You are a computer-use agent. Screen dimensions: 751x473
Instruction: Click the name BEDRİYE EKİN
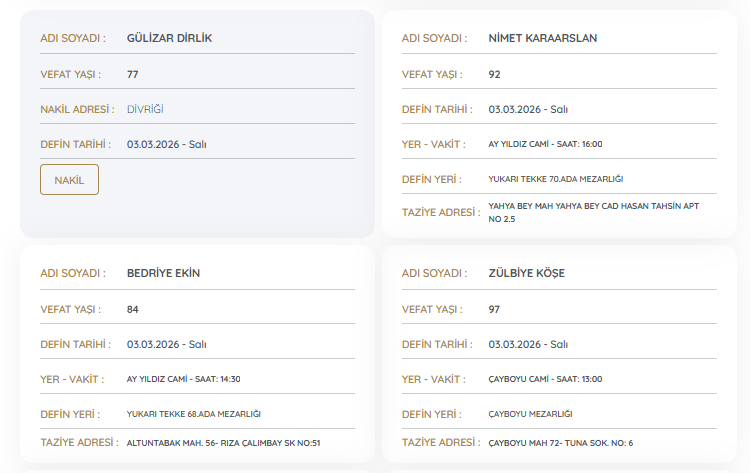[164, 273]
